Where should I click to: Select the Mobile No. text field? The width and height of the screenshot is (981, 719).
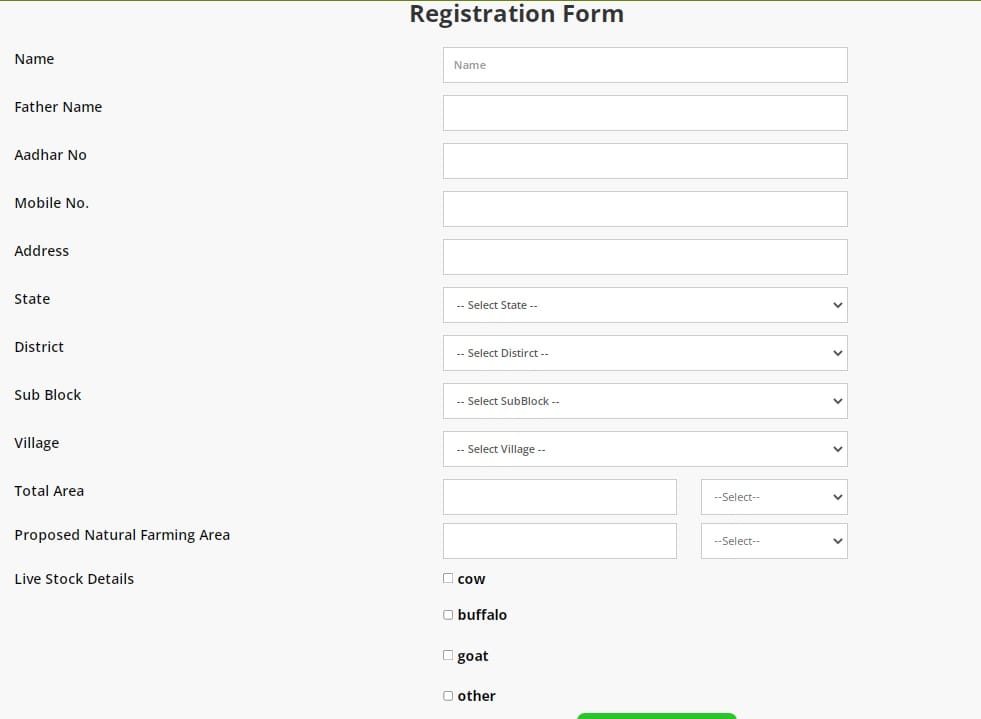645,209
